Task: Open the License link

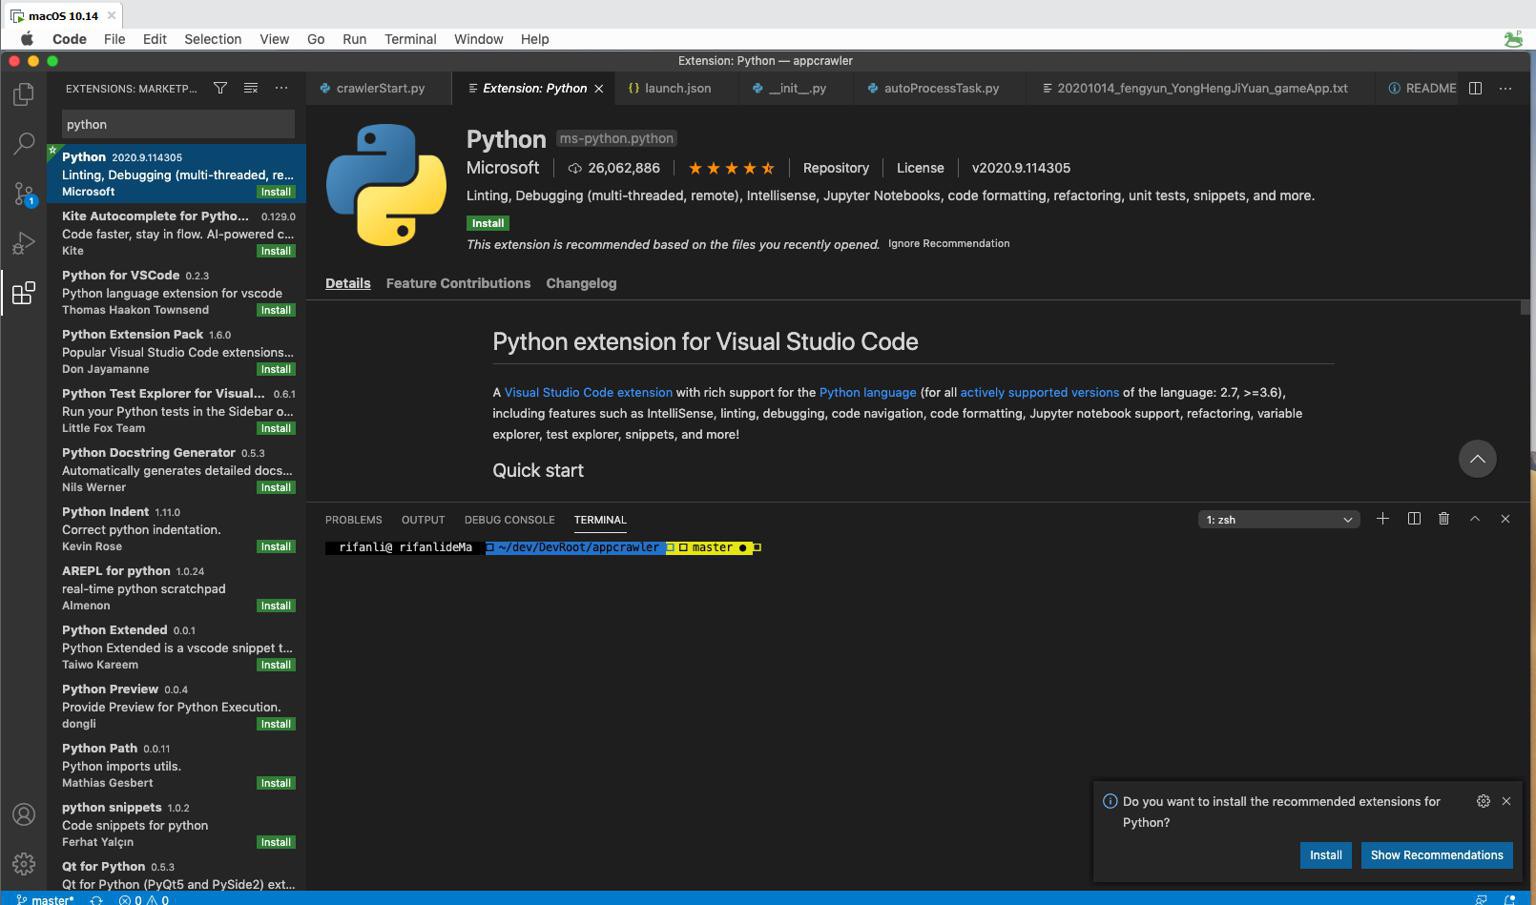Action: point(920,168)
